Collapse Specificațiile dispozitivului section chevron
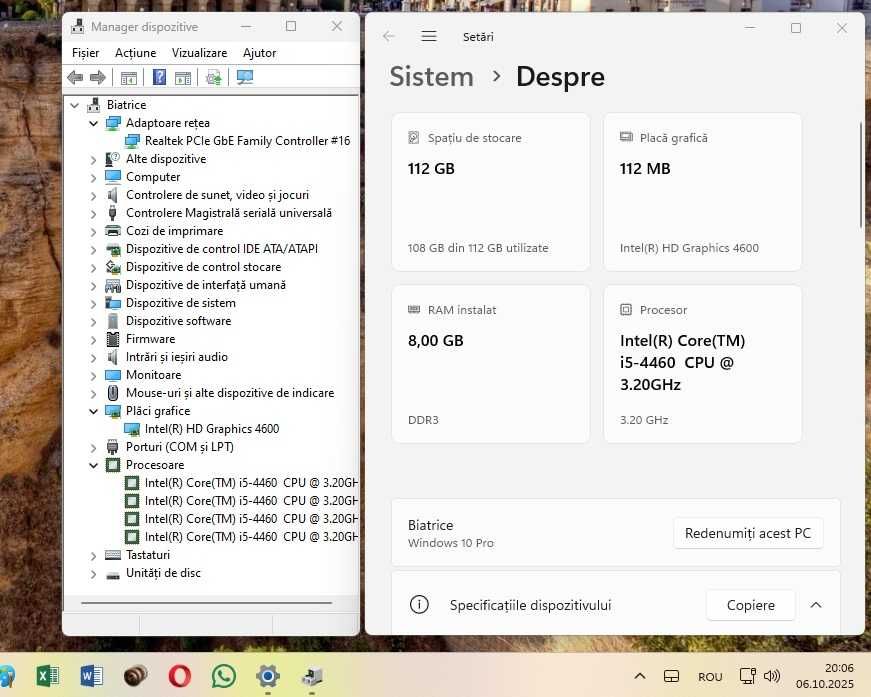The width and height of the screenshot is (871, 697). 815,605
